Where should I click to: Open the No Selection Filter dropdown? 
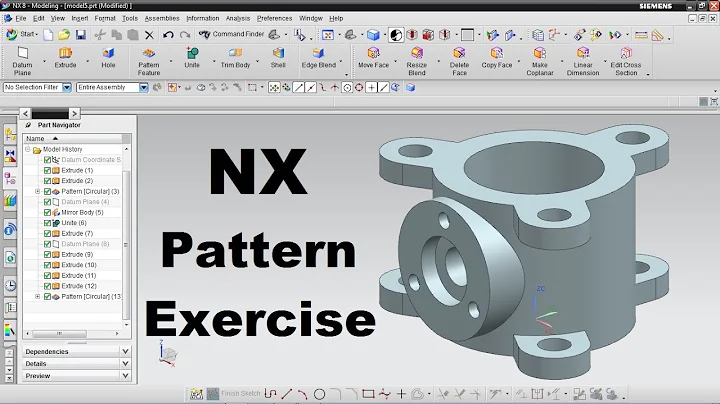tap(67, 87)
